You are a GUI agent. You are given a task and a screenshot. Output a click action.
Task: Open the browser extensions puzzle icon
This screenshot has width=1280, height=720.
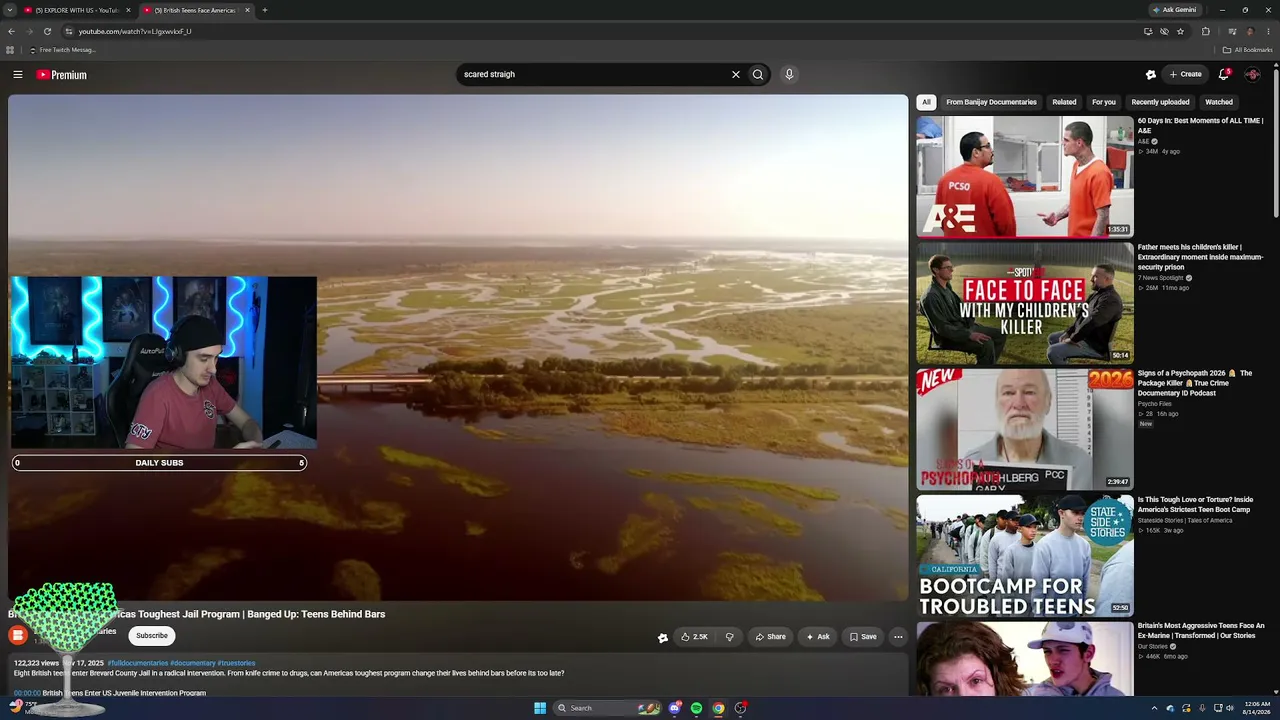pos(1206,31)
